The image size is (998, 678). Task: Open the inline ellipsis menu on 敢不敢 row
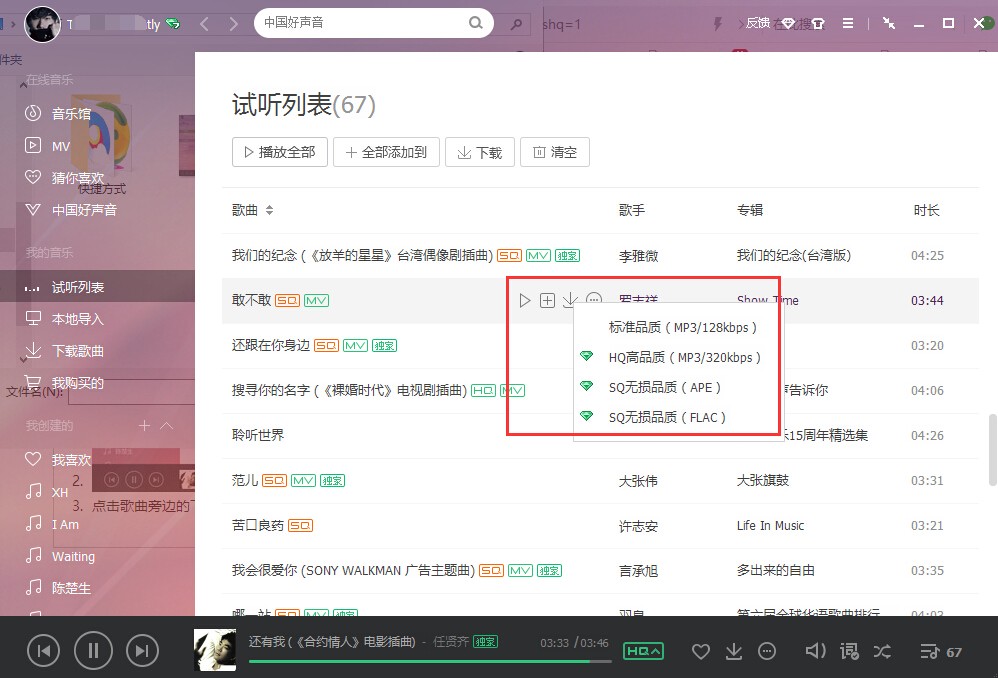[x=594, y=299]
